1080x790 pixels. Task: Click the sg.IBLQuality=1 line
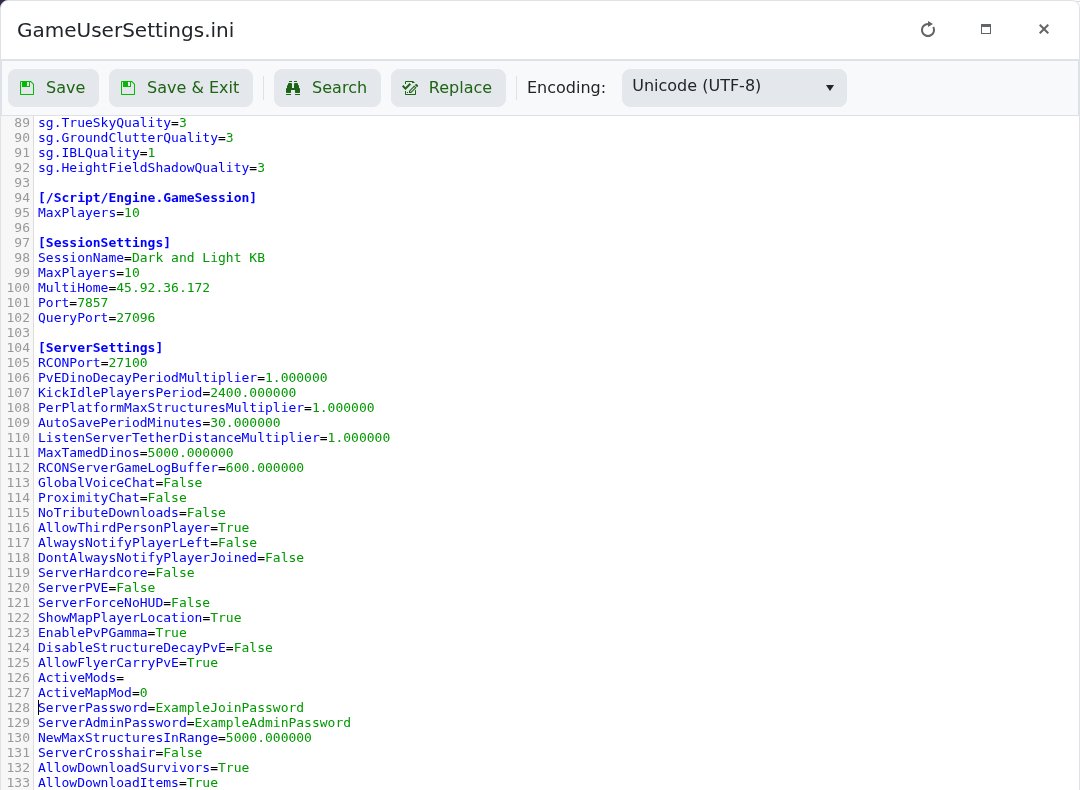click(96, 153)
